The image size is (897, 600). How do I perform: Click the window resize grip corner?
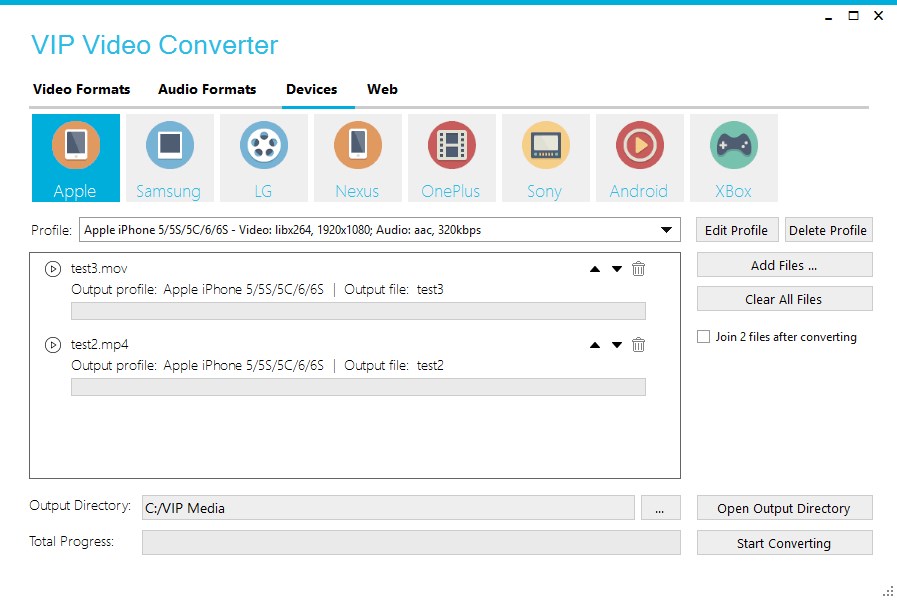click(x=889, y=592)
